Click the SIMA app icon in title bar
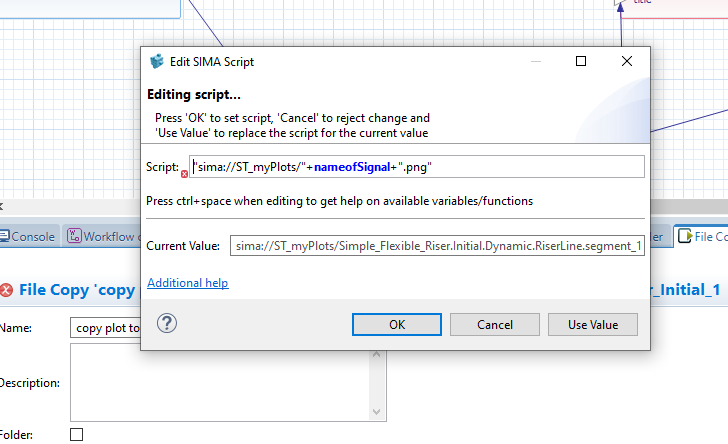The height and width of the screenshot is (444, 728). 157,61
